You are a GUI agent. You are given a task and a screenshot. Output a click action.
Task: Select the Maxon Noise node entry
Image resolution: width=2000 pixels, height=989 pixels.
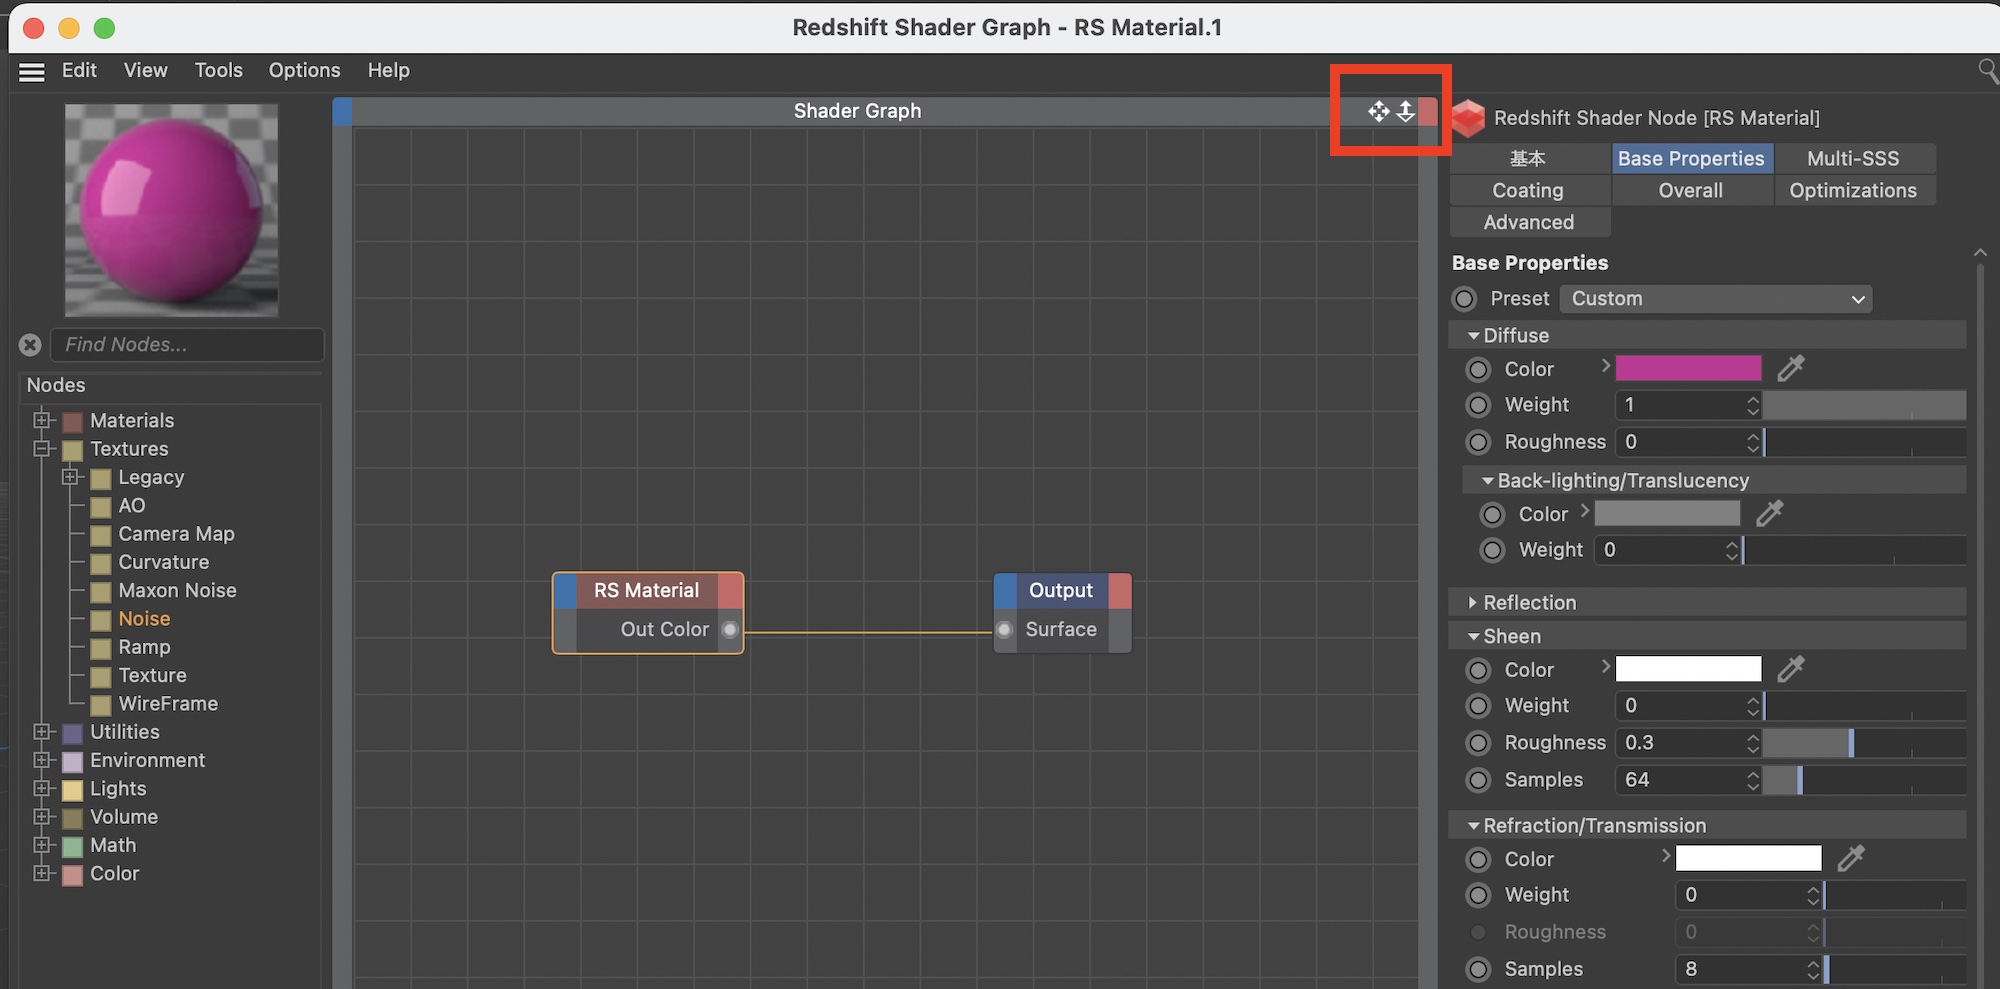tap(177, 591)
